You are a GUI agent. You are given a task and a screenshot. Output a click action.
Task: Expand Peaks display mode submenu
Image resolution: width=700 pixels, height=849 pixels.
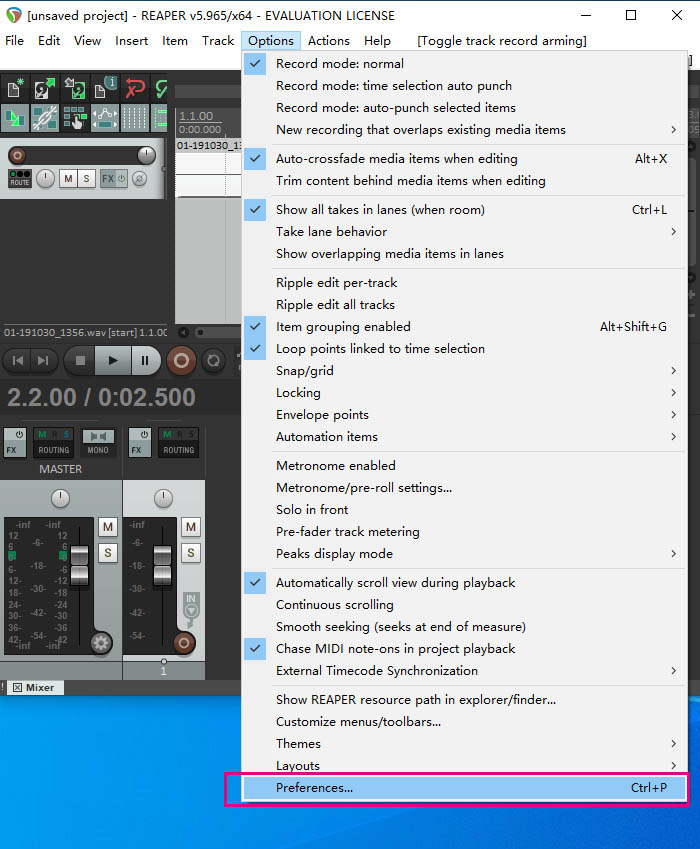point(465,554)
